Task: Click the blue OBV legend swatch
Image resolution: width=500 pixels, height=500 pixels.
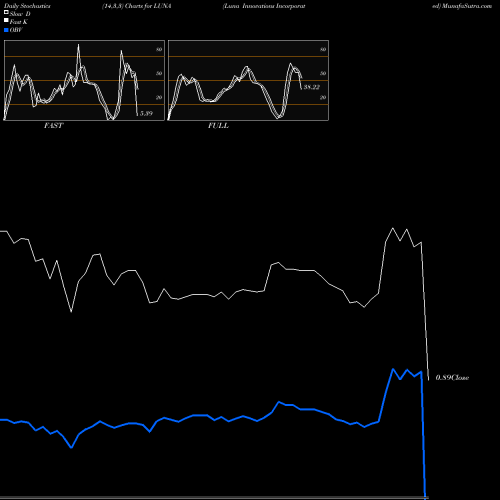Action: (x=6, y=30)
